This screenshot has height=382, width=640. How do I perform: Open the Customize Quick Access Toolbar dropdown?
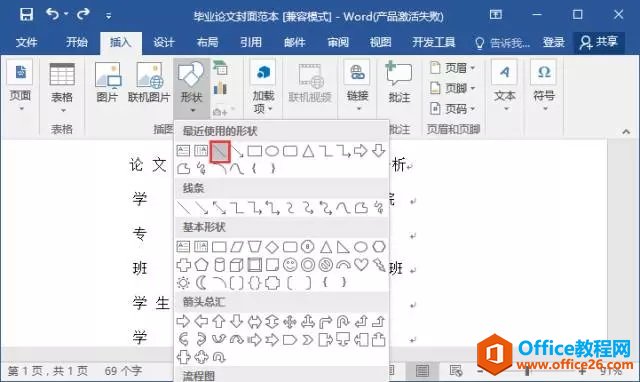[x=108, y=16]
